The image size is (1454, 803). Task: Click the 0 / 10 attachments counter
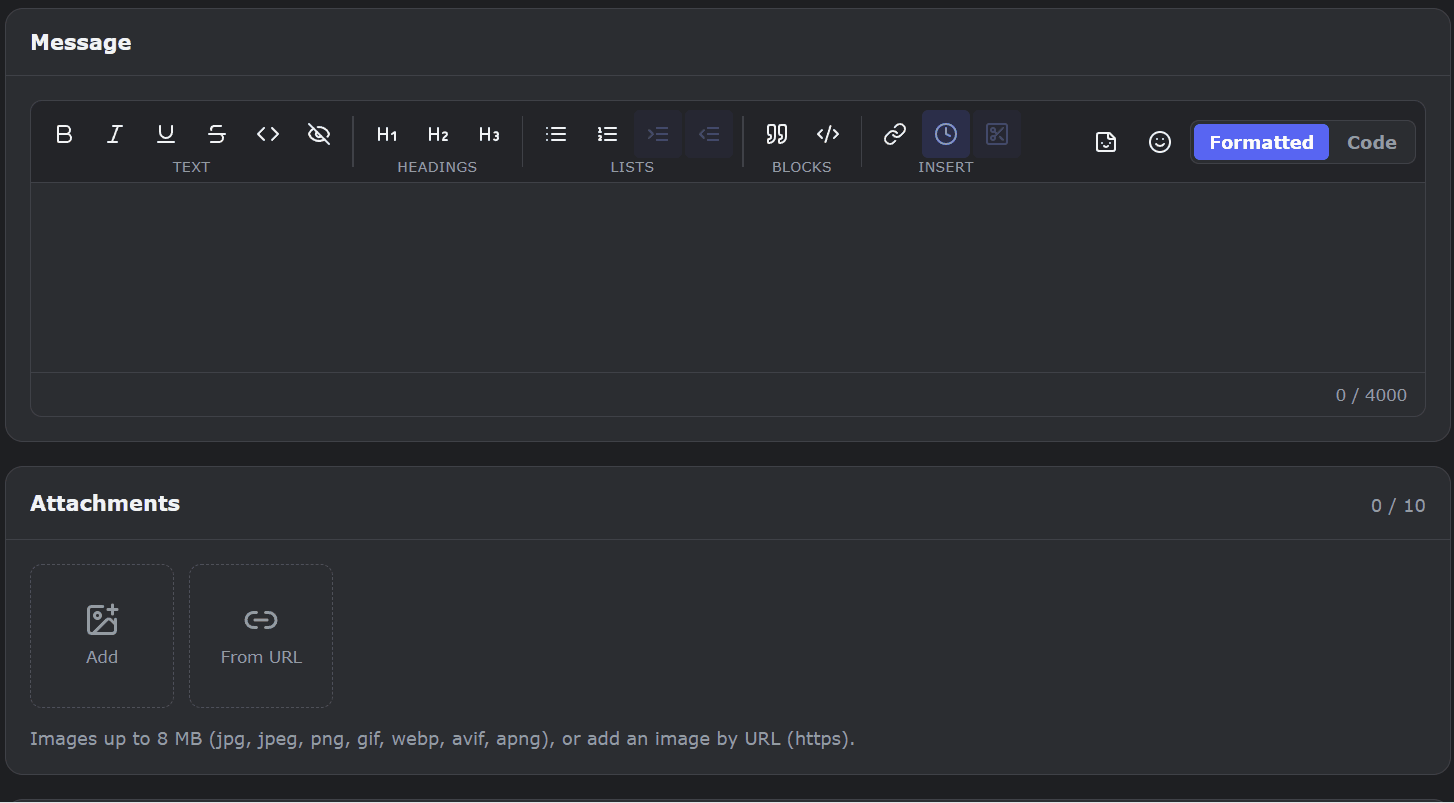[1398, 506]
